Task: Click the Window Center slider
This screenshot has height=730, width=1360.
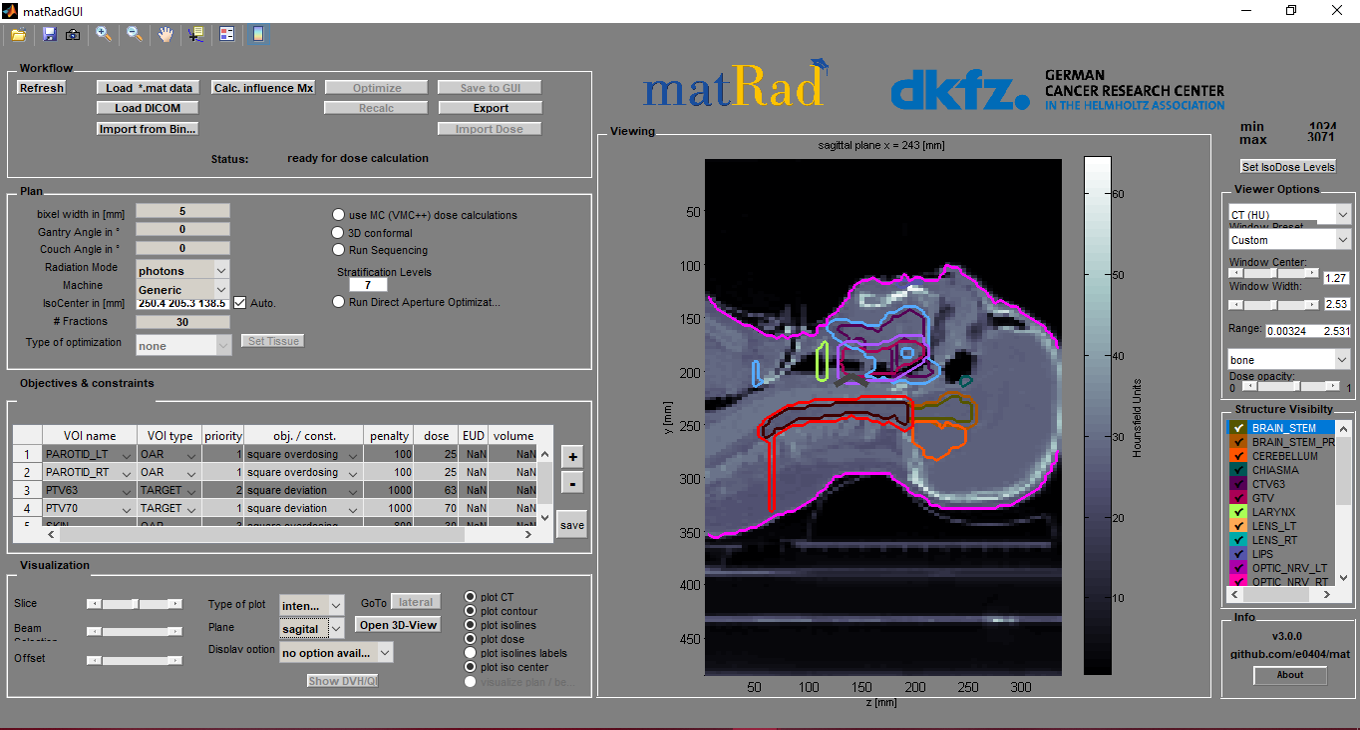Action: (1273, 272)
